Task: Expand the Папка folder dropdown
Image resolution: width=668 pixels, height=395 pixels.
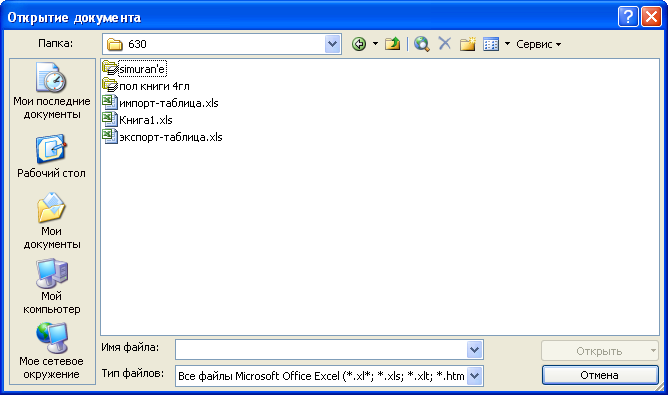Action: click(332, 44)
